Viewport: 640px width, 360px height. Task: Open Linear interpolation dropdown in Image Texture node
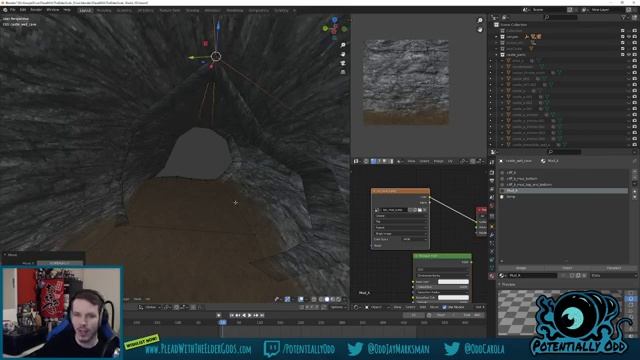pos(400,216)
